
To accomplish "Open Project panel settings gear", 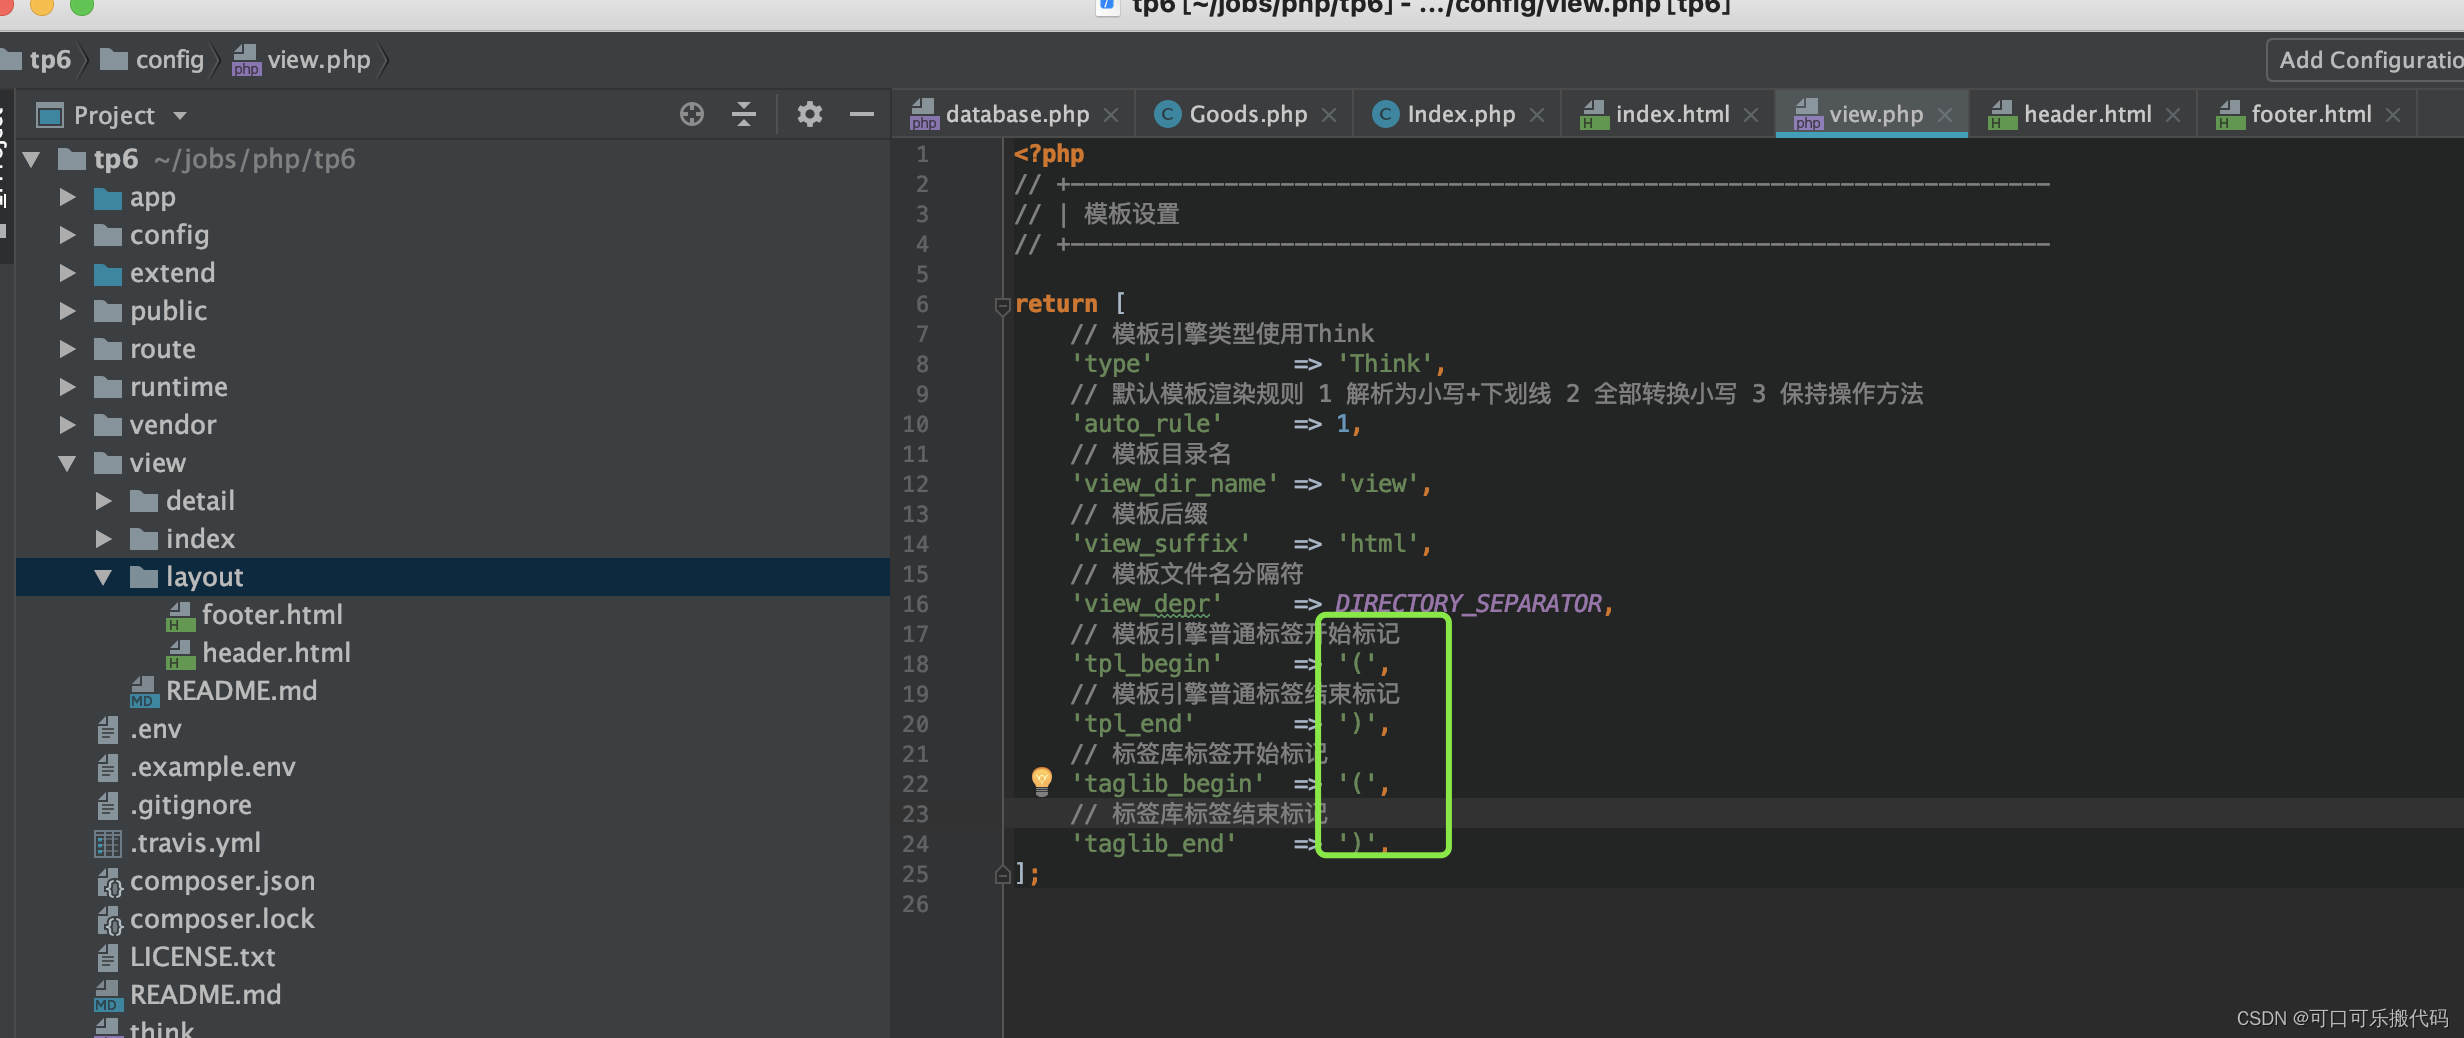I will [809, 114].
